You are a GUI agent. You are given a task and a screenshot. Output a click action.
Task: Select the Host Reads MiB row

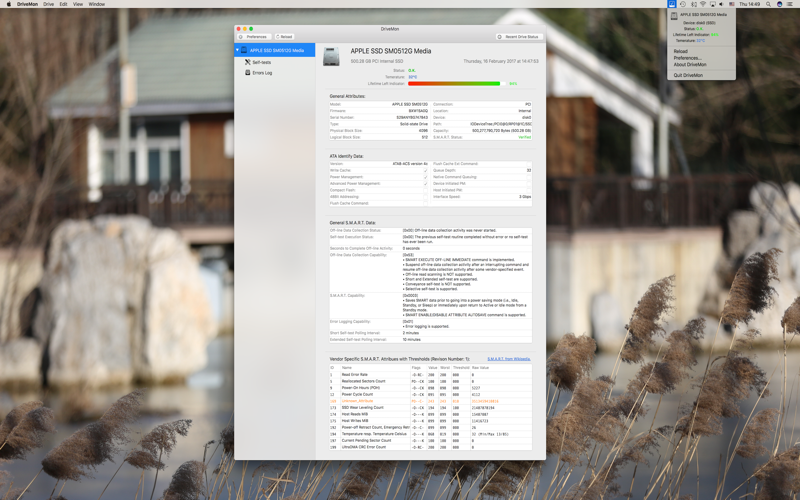pos(430,414)
